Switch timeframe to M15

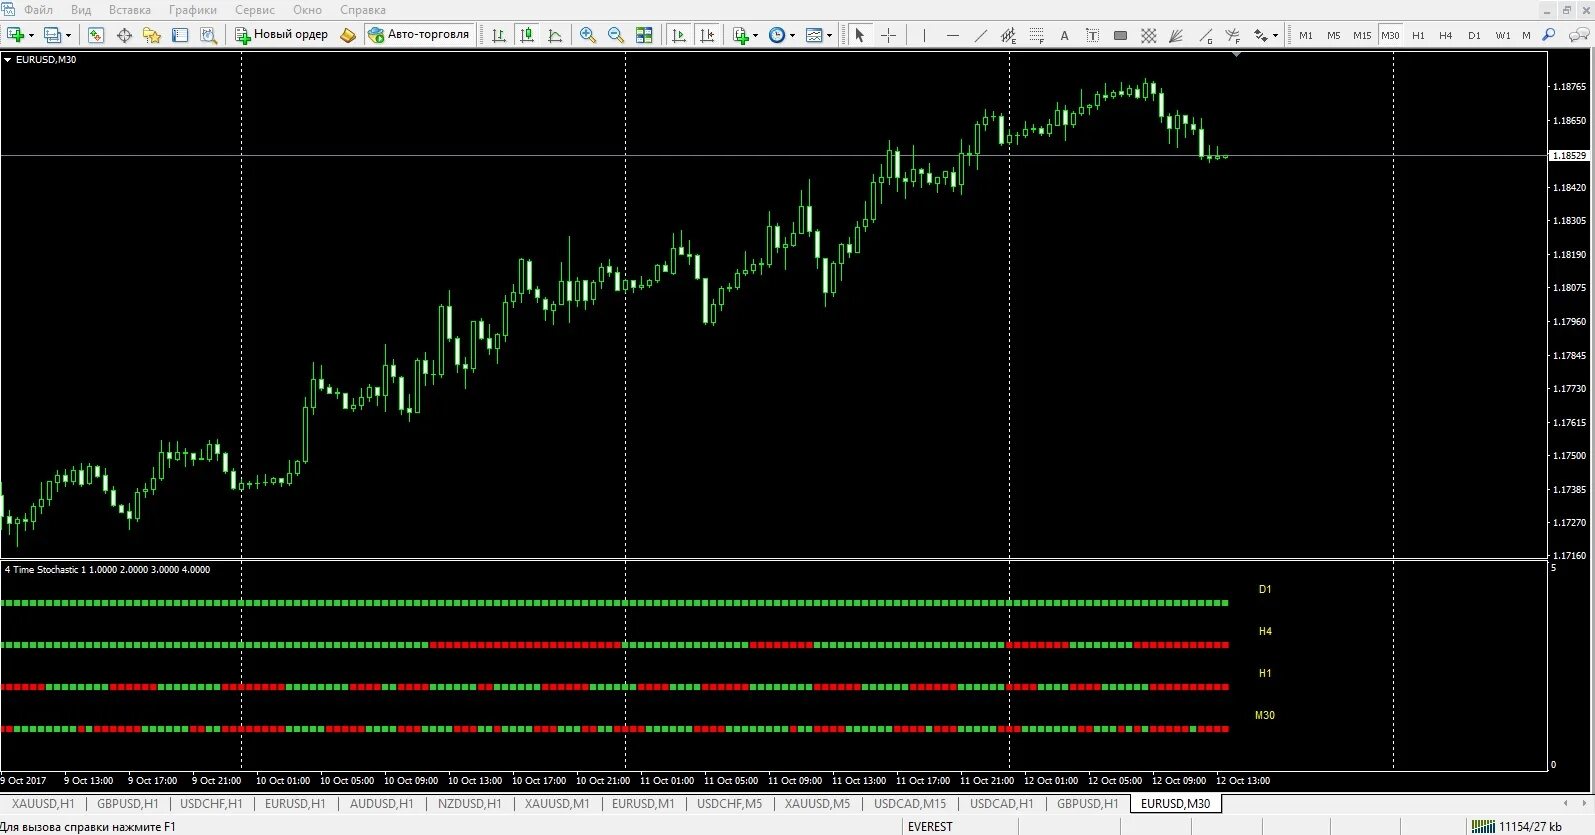pos(1362,35)
